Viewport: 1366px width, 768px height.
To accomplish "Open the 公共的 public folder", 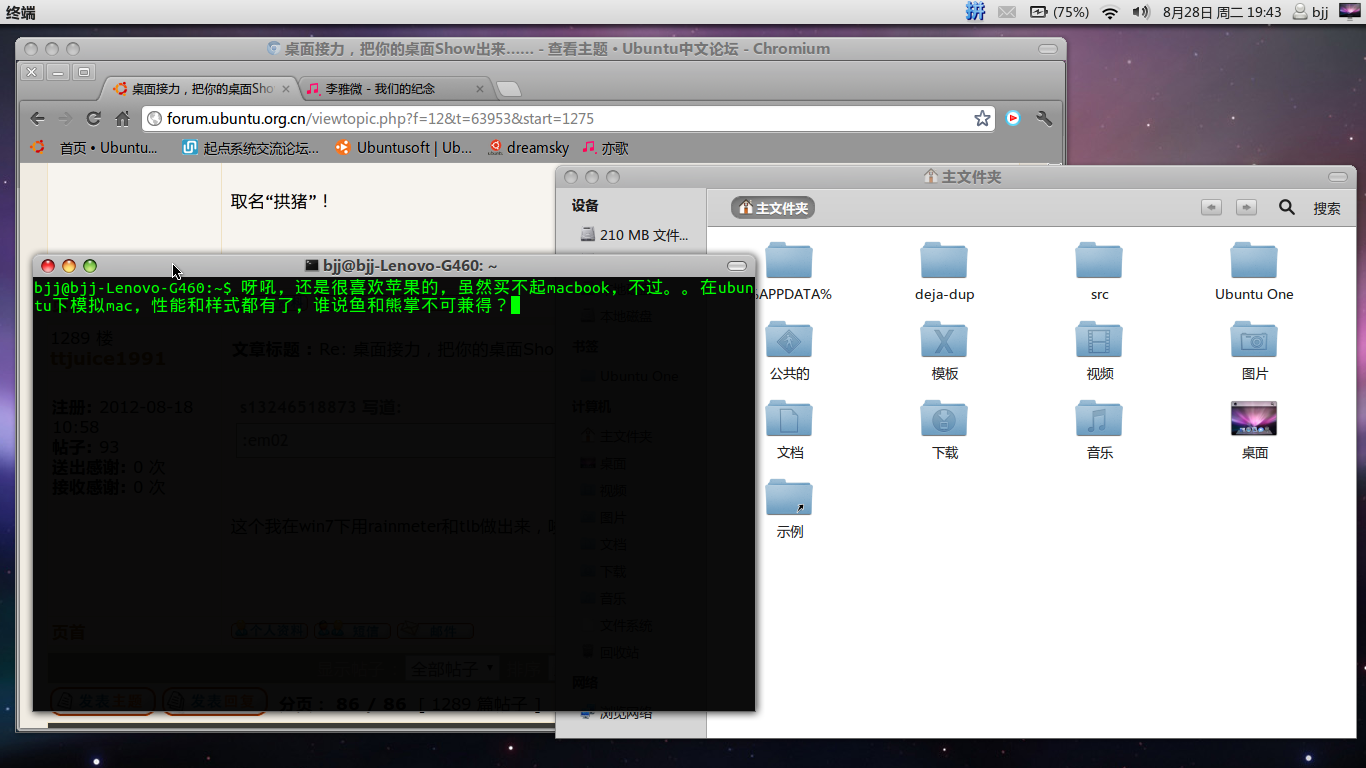I will (789, 350).
